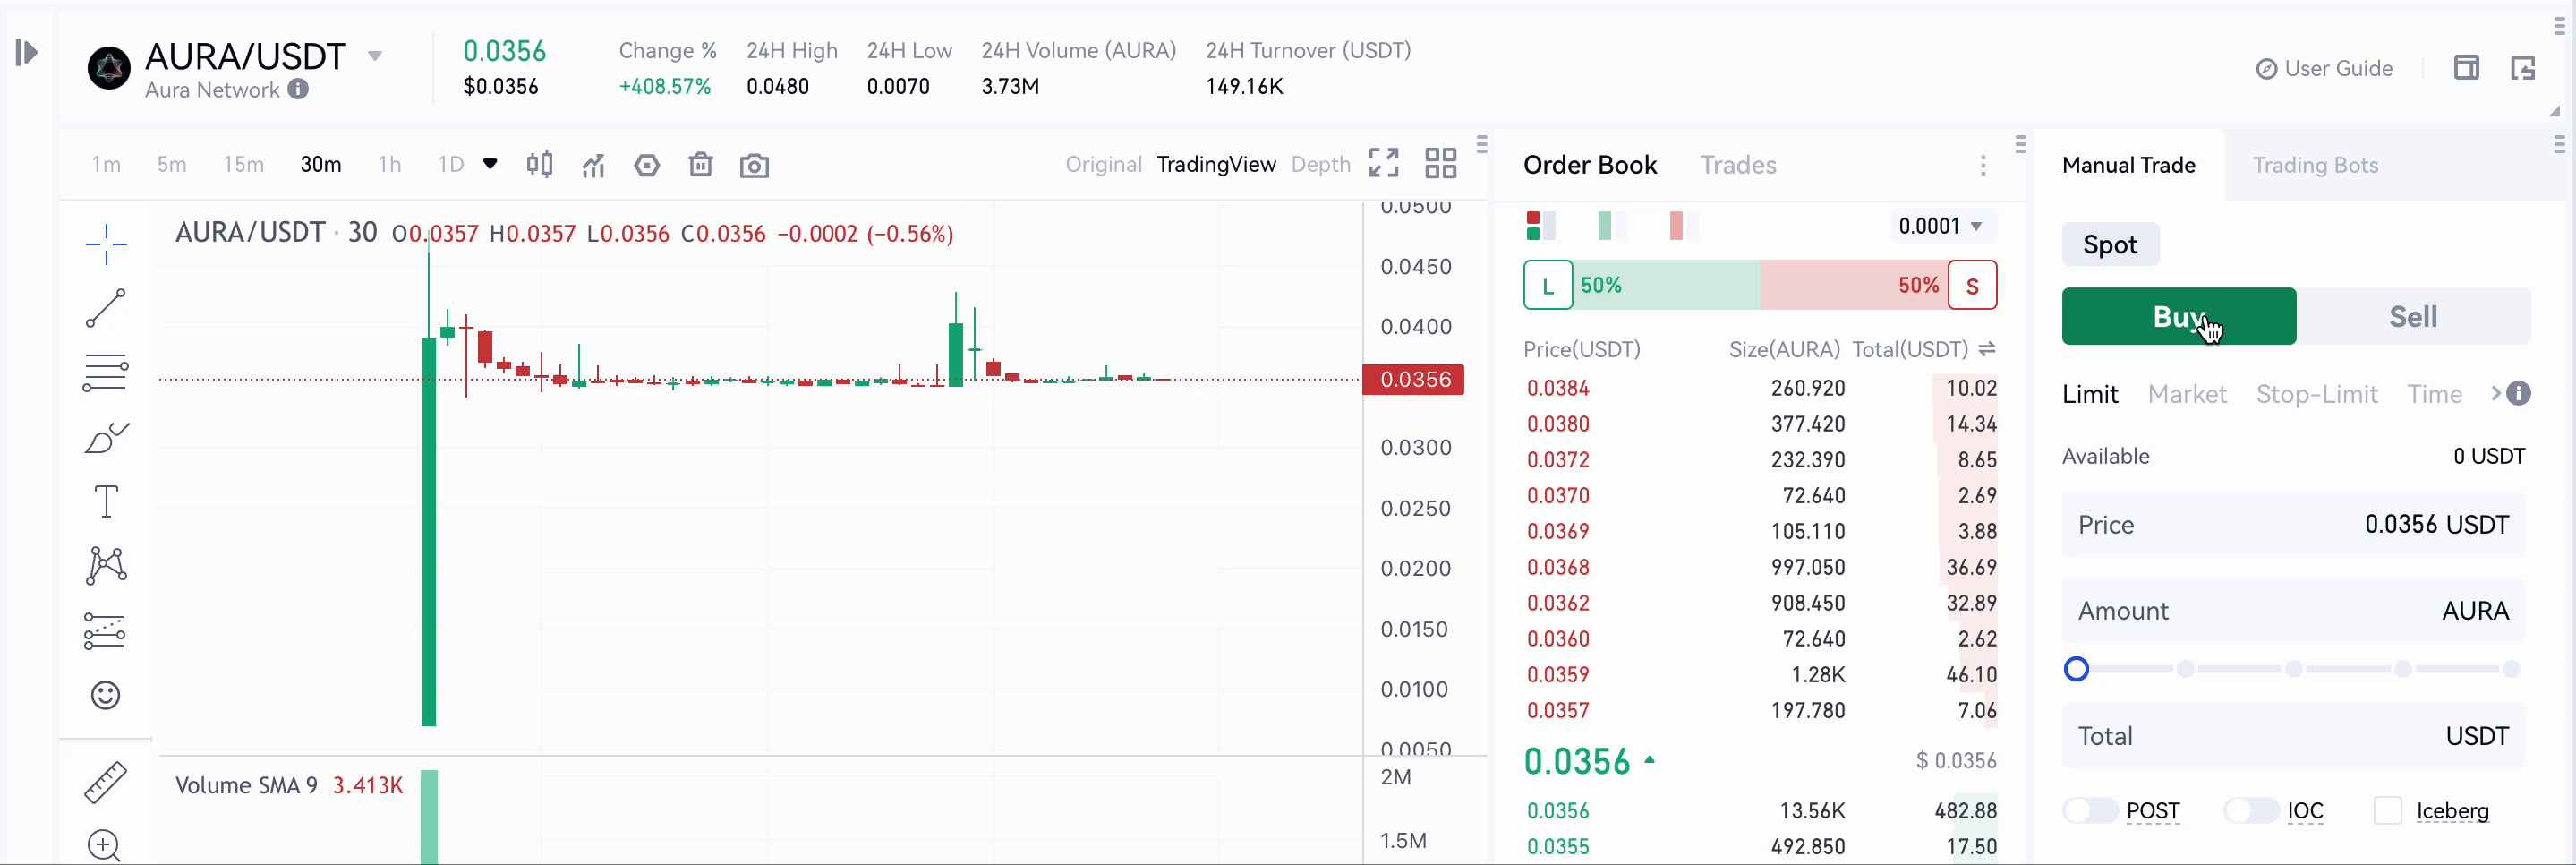Click the Spot trading button

(2110, 244)
